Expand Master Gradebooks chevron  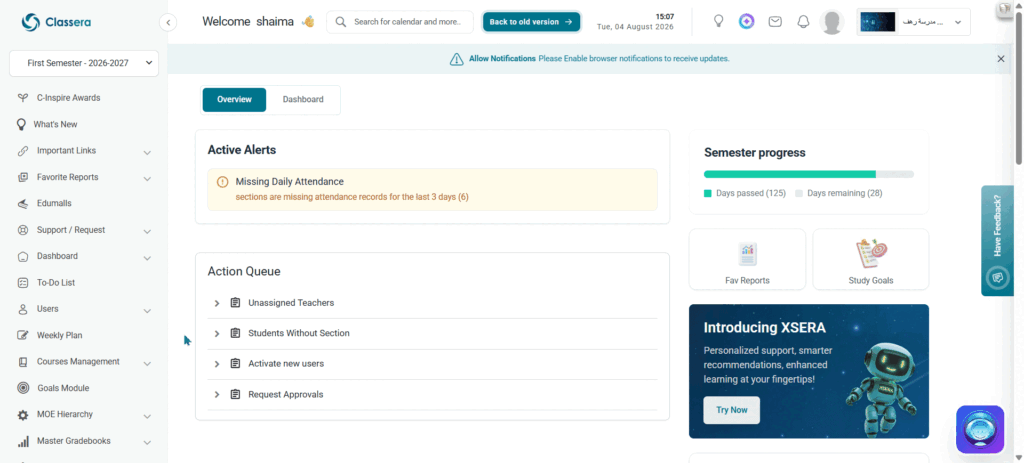147,442
